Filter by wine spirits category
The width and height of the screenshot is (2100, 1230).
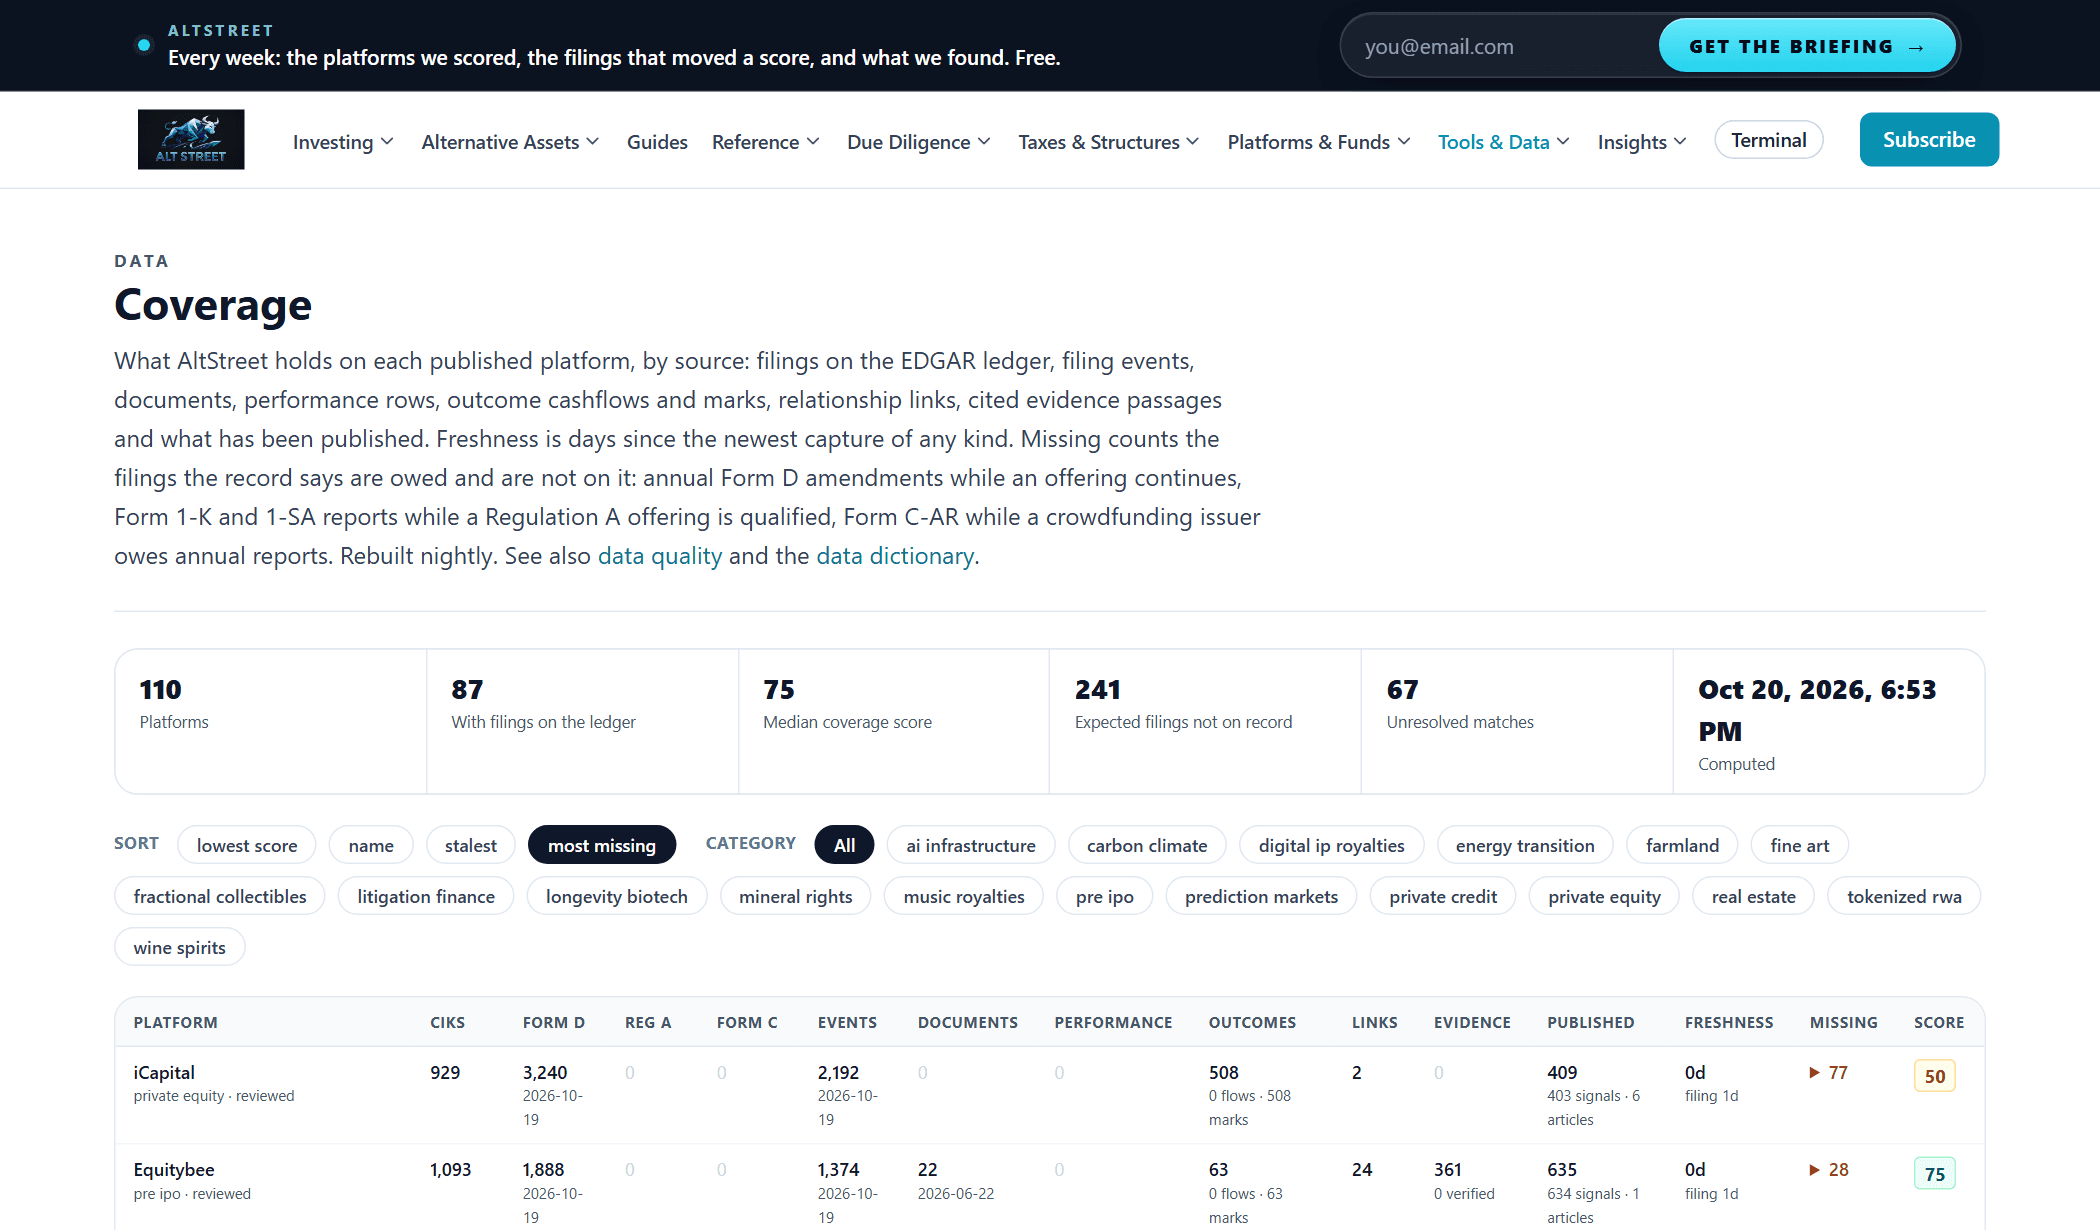[180, 947]
